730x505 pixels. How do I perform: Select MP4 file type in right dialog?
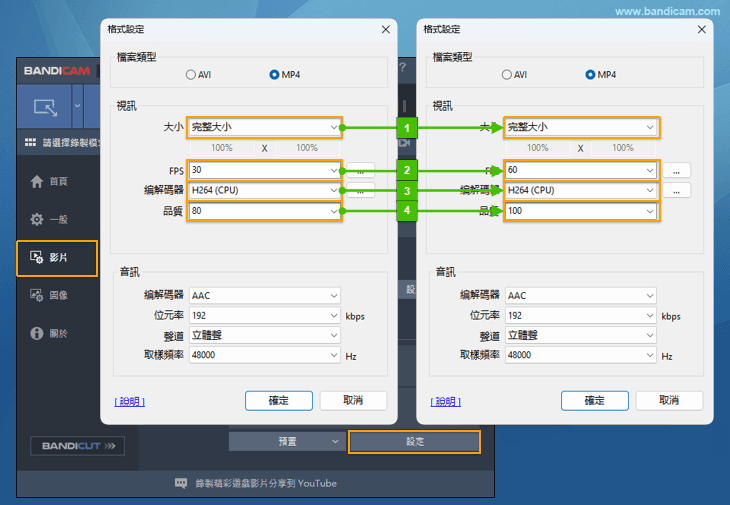coord(601,74)
